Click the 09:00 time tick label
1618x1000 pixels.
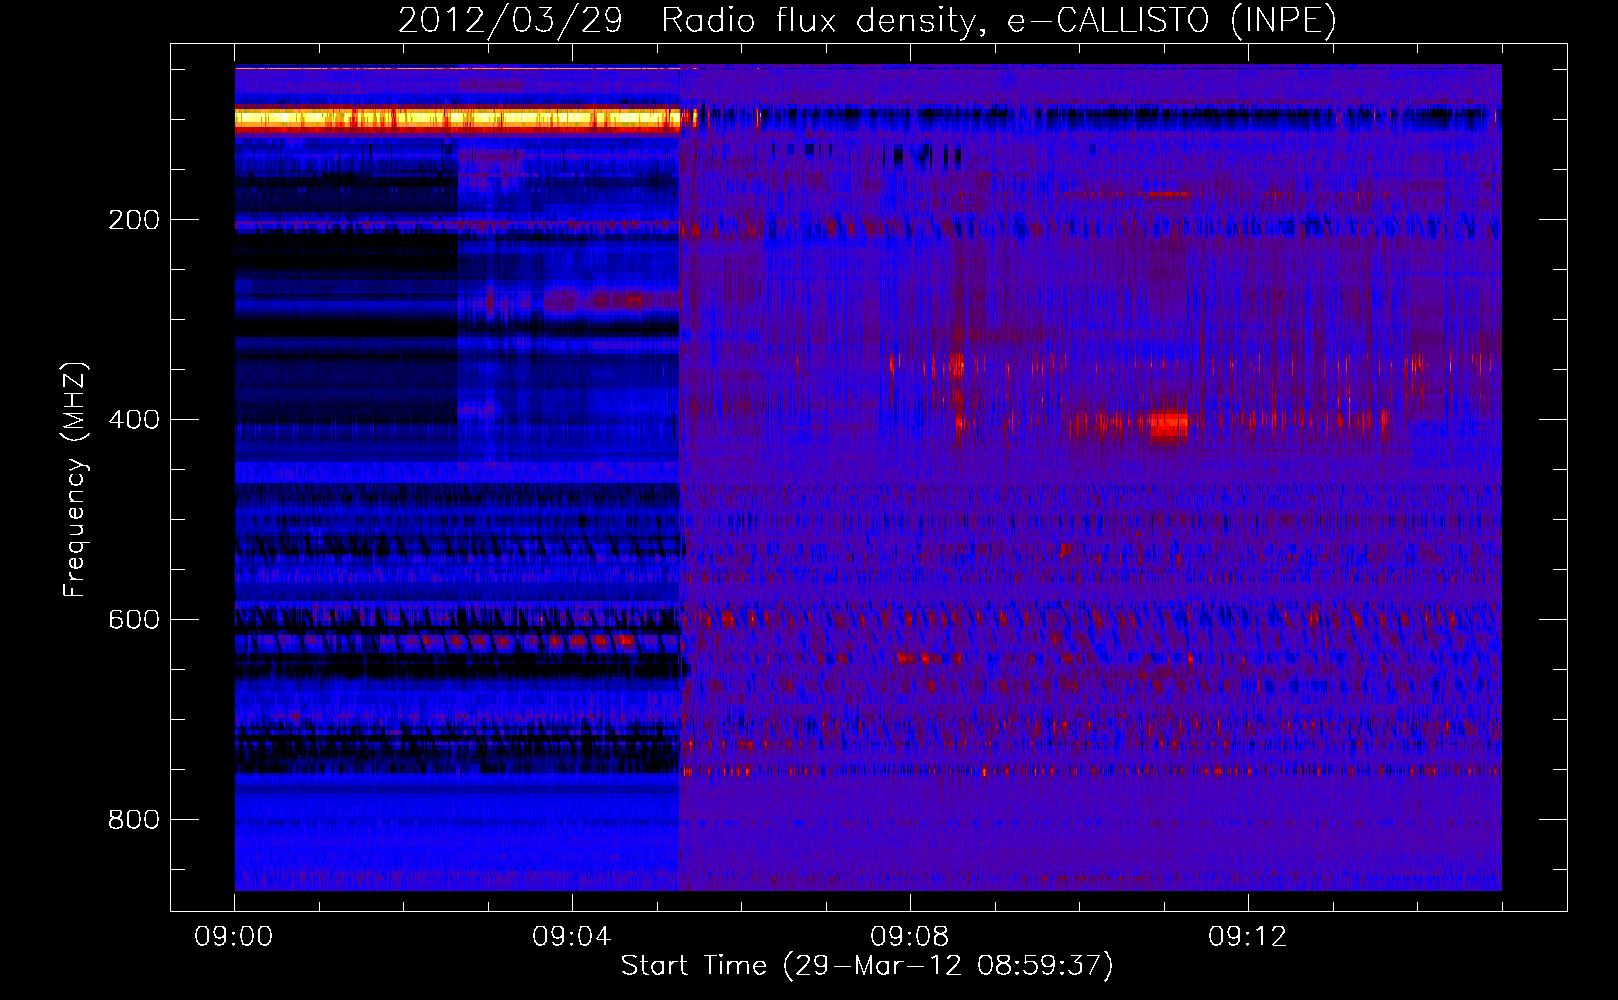234,937
